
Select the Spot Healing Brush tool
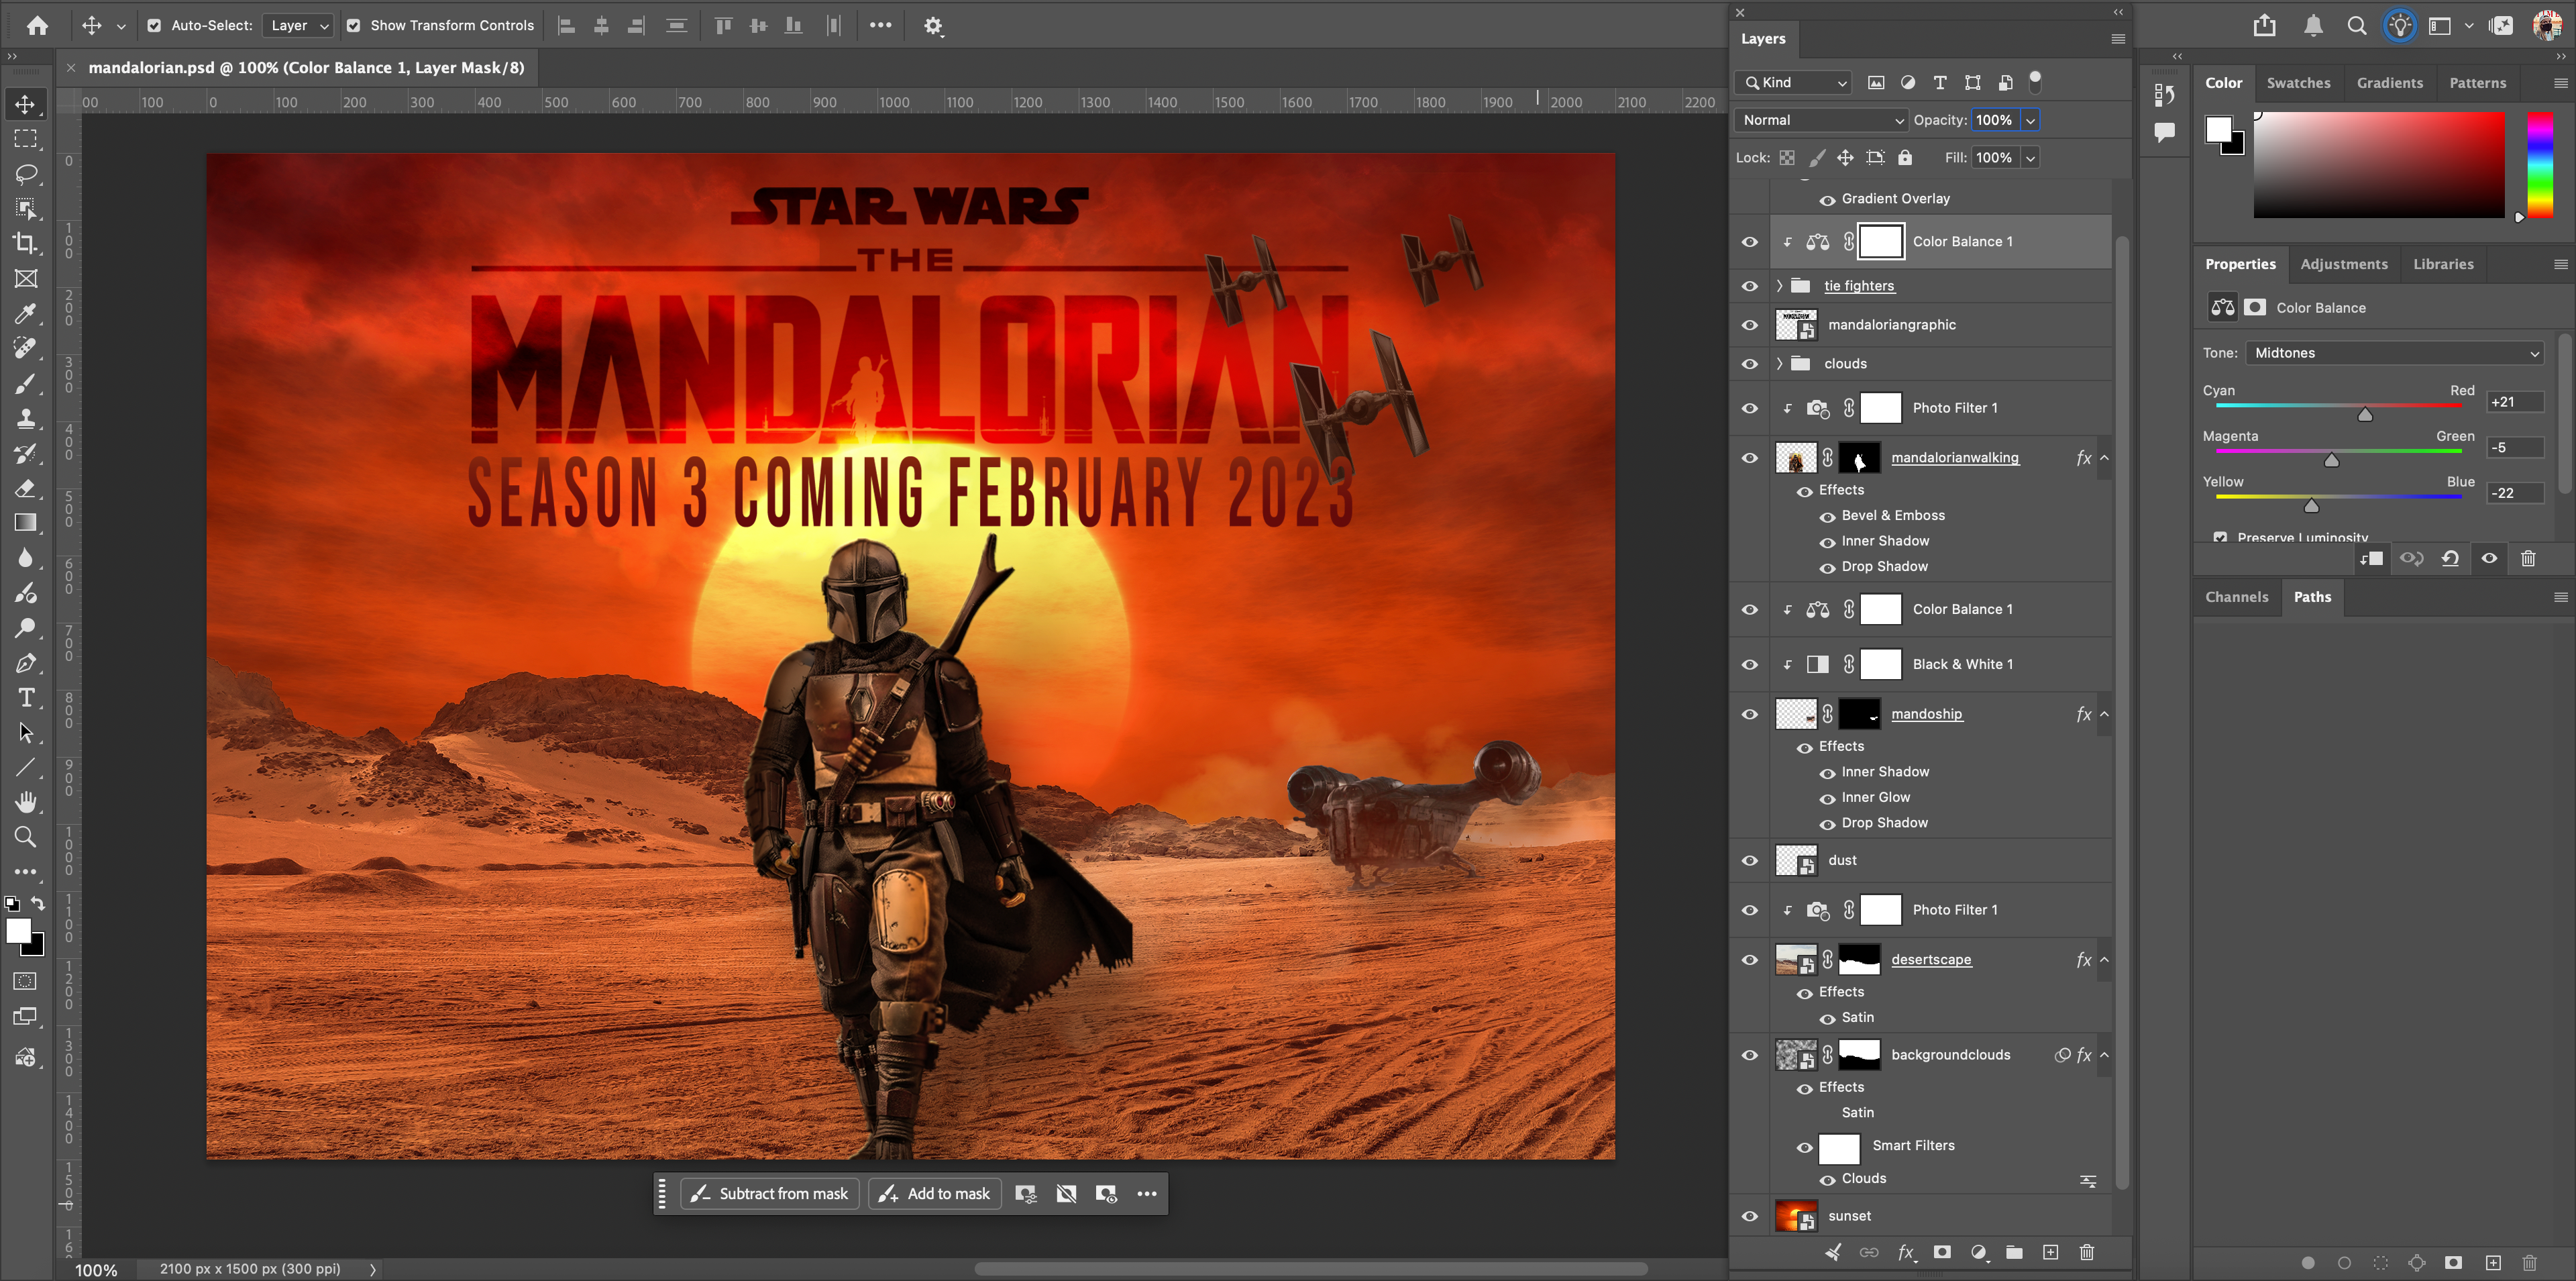[x=26, y=348]
